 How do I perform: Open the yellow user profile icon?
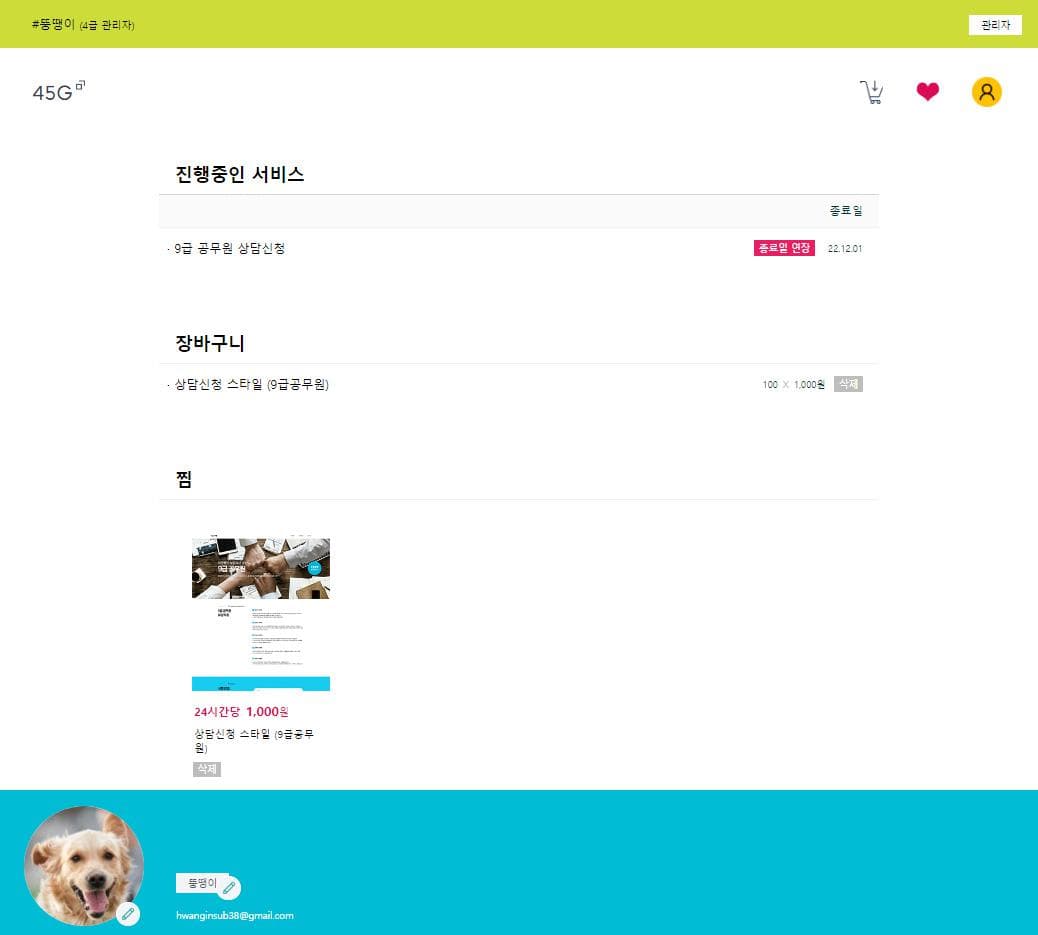coord(986,92)
